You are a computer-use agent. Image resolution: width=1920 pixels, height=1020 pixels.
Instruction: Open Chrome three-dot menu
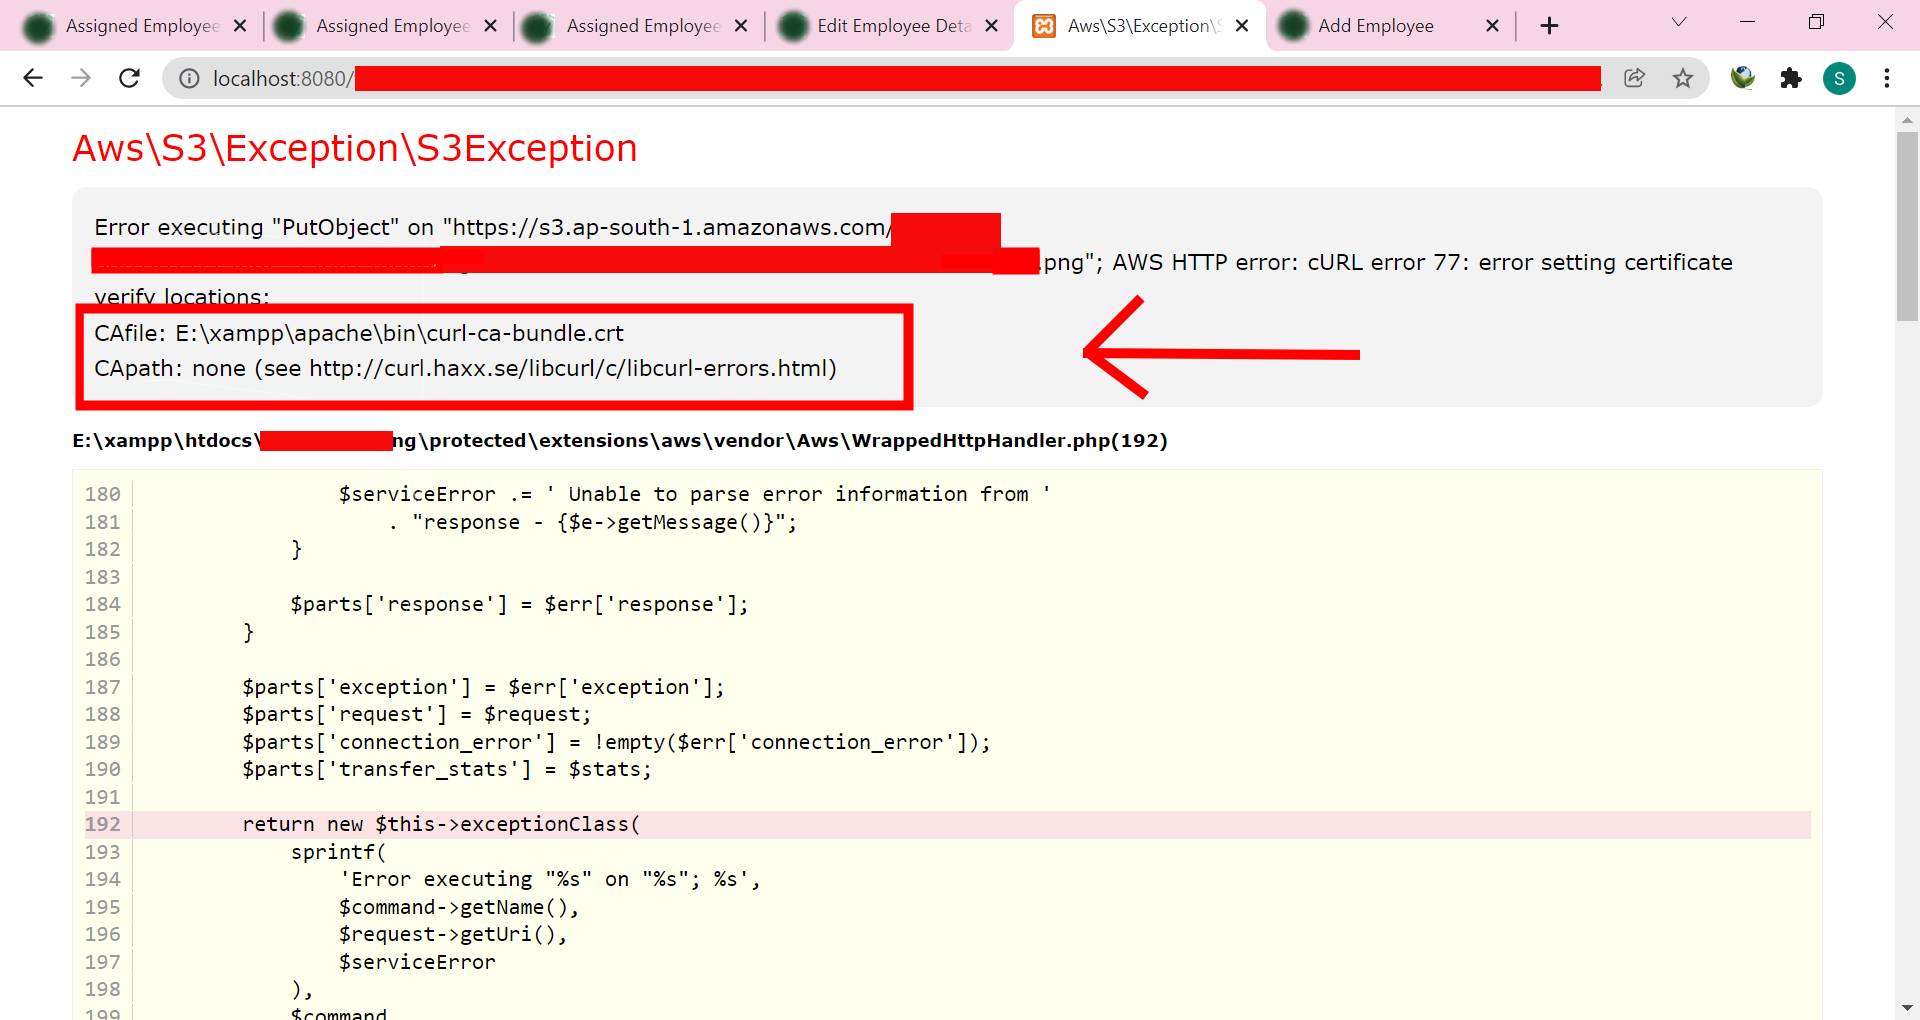pos(1887,78)
